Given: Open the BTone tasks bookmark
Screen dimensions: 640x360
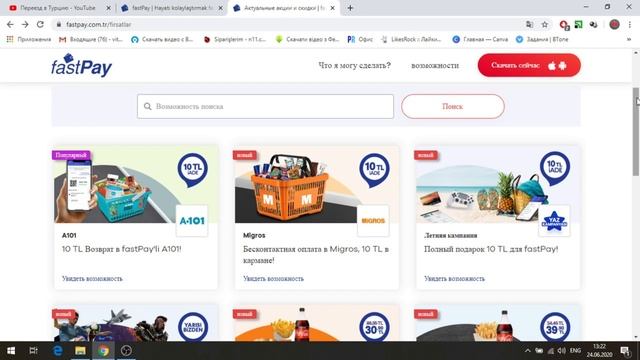Looking at the screenshot, I should (542, 39).
